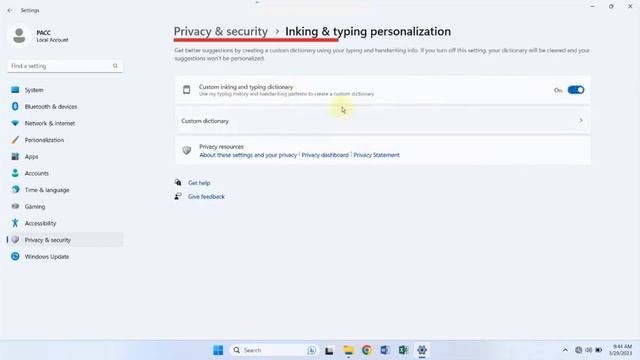Click the PACC user avatar icon
The image size is (640, 360).
pyautogui.click(x=19, y=36)
